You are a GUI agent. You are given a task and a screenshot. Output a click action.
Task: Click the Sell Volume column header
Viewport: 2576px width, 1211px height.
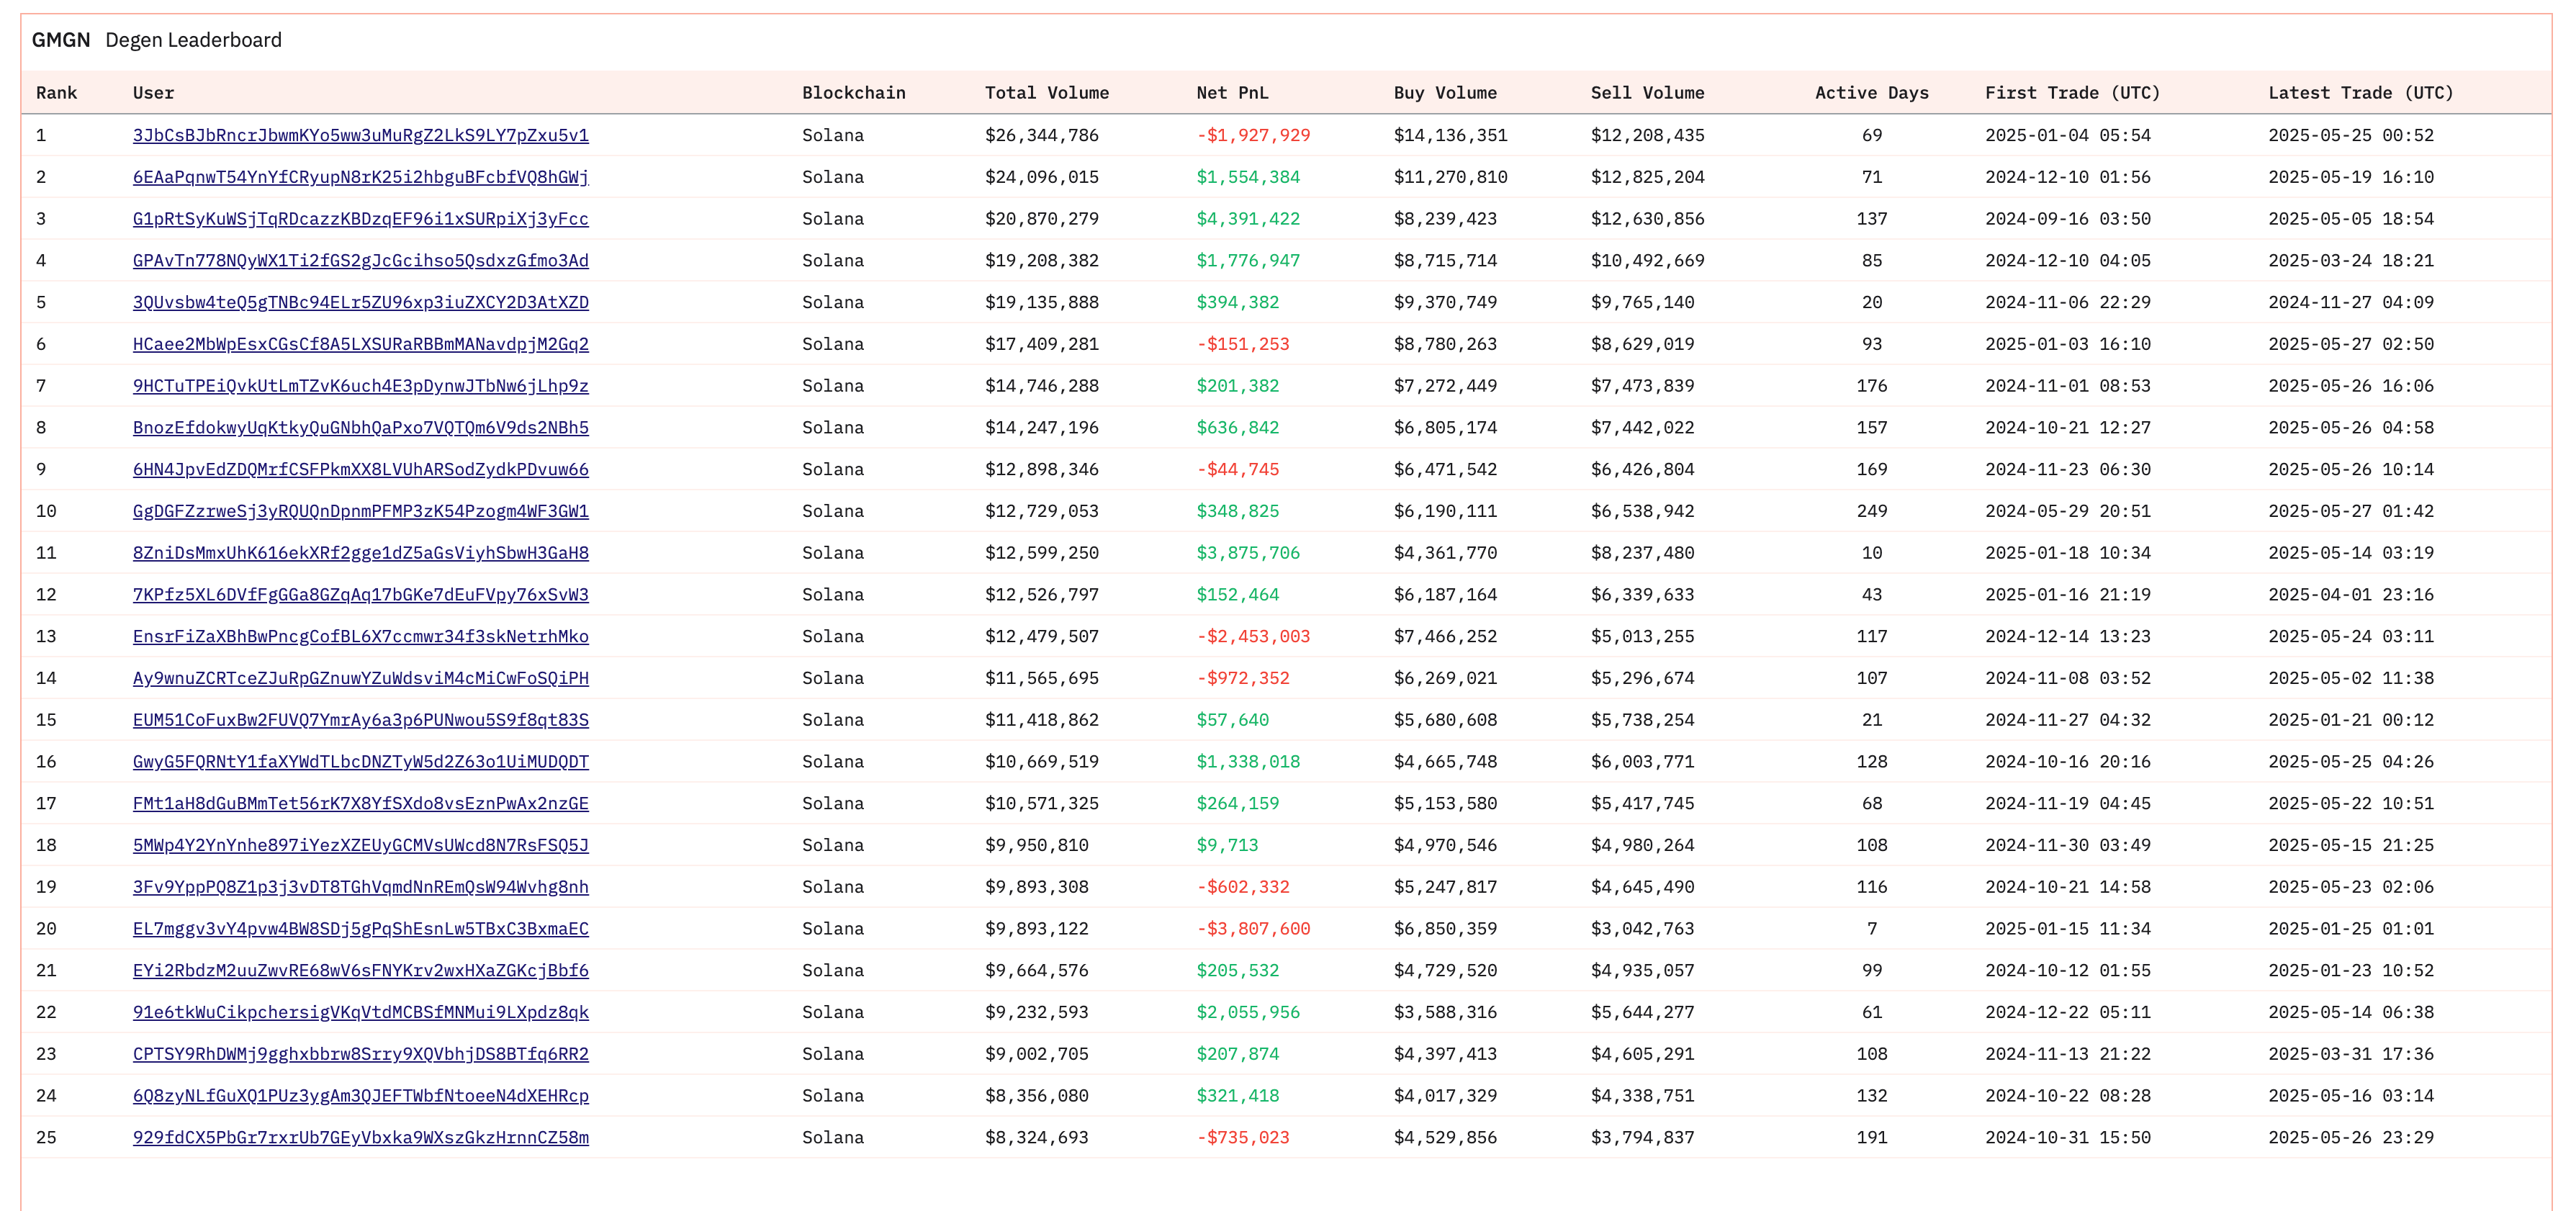pos(1647,93)
